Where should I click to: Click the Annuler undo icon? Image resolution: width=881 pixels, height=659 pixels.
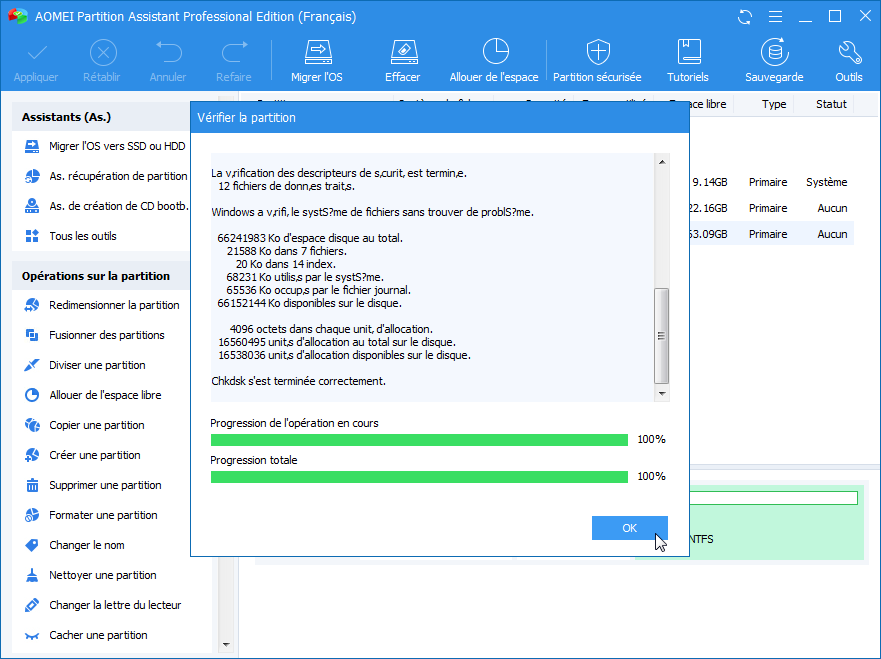point(169,52)
